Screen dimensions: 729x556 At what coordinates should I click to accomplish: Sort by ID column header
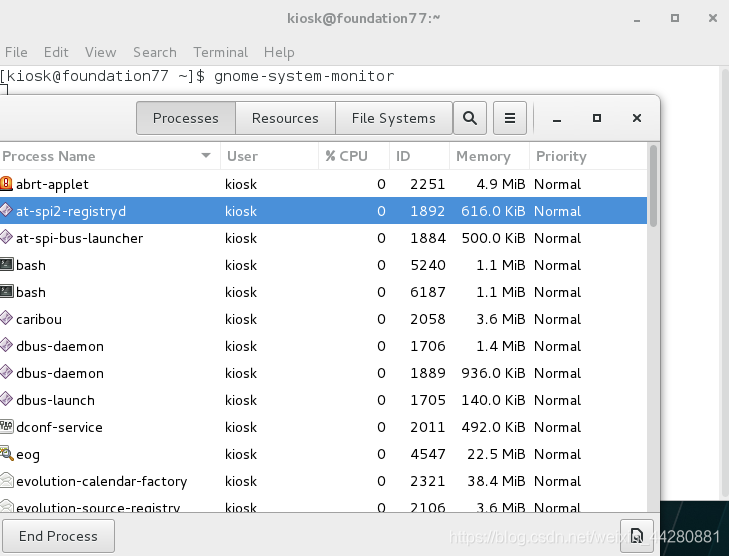[x=419, y=156]
